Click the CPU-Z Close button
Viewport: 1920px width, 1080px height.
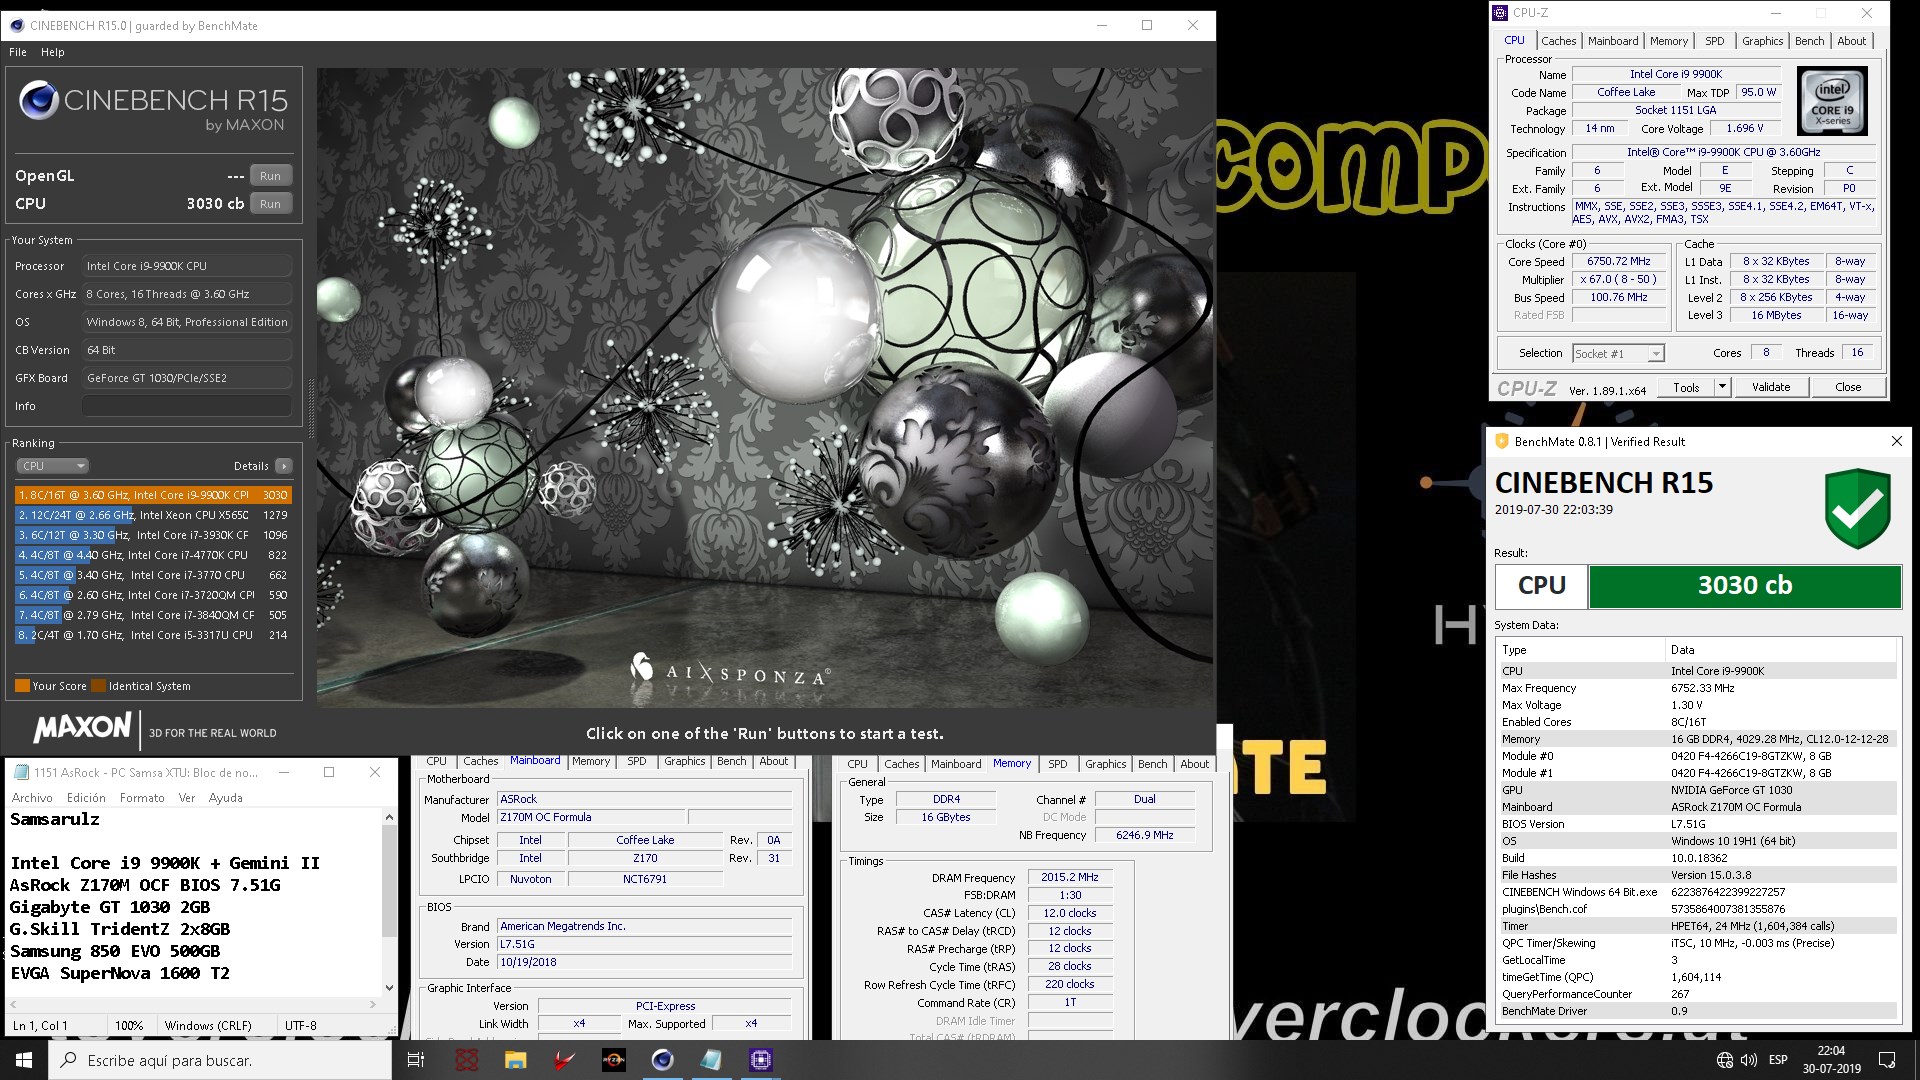click(x=1848, y=387)
